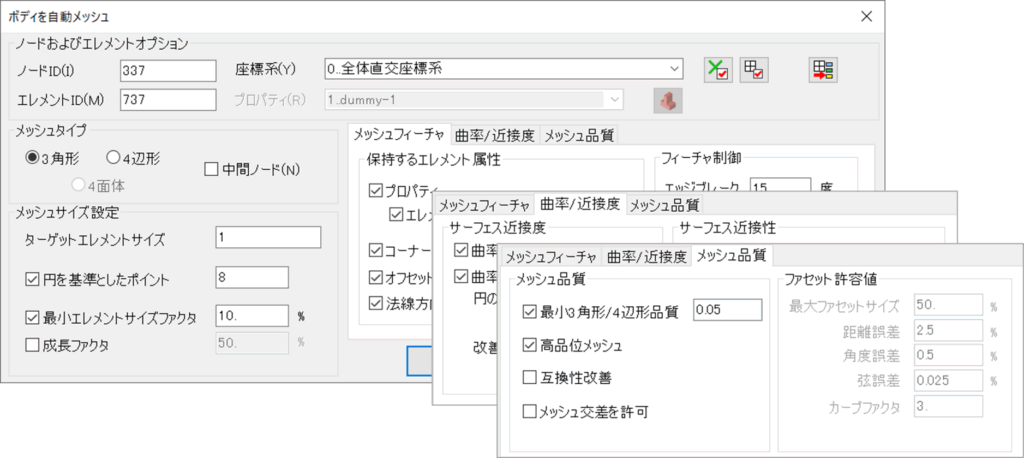Screen dimensions: 1024x458
Task: Toggle the 円を基準としたポイント checkbox
Action: coord(32,277)
